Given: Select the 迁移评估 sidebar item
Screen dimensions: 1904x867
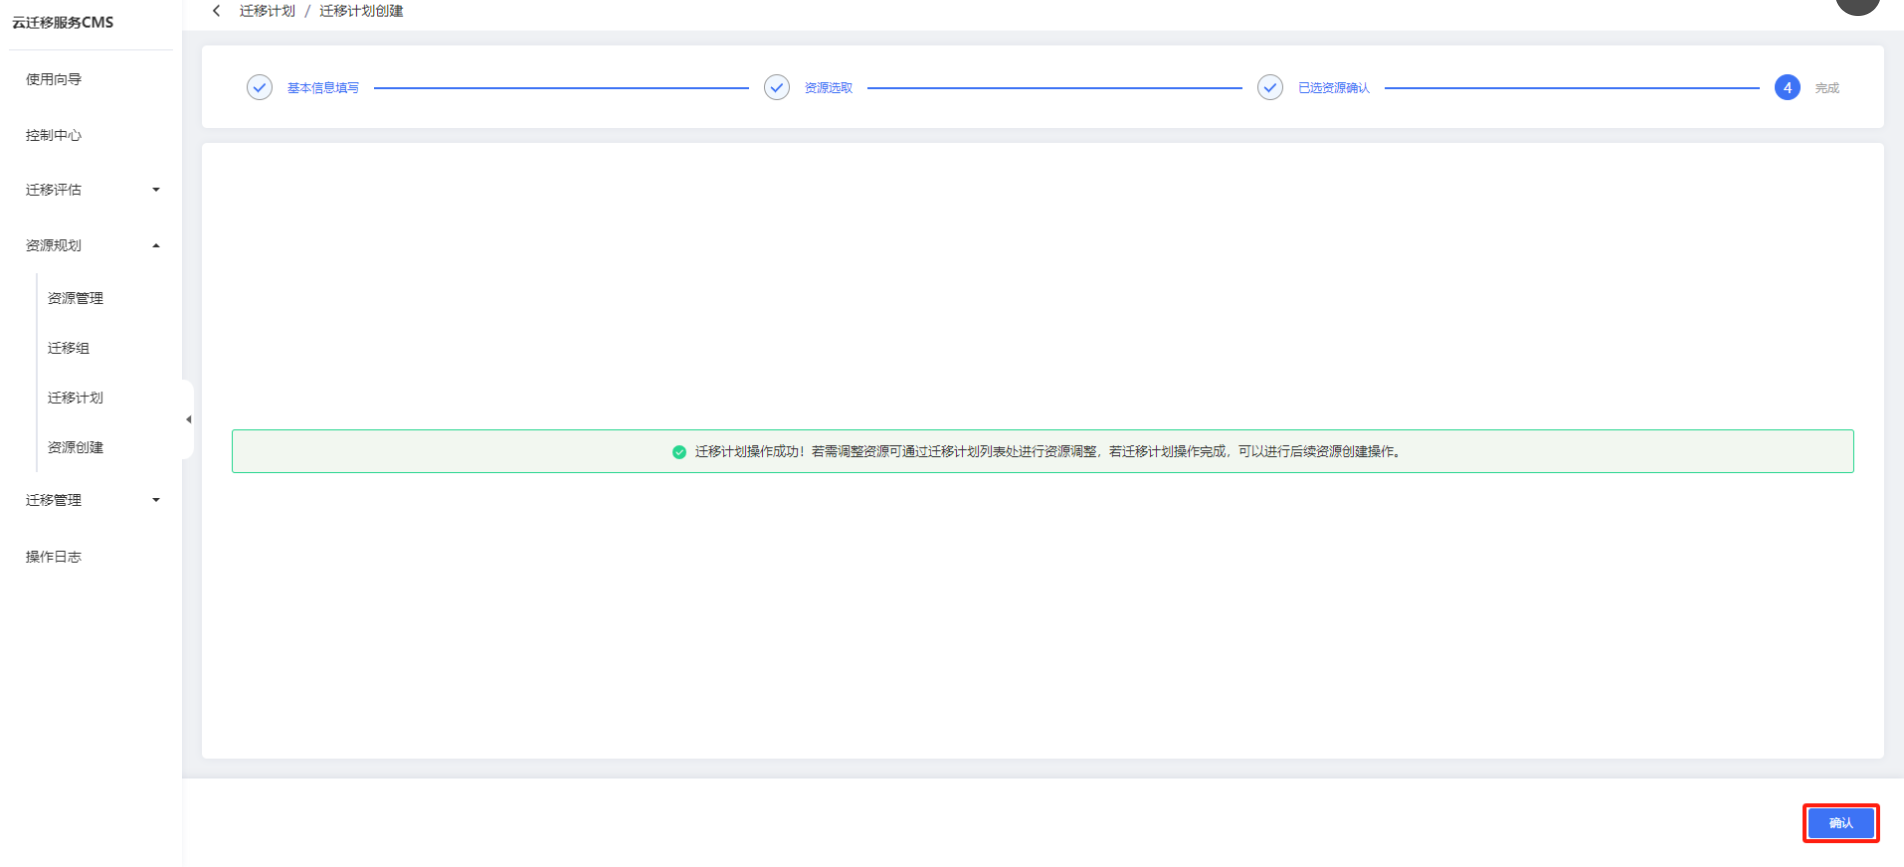Looking at the screenshot, I should coord(54,190).
